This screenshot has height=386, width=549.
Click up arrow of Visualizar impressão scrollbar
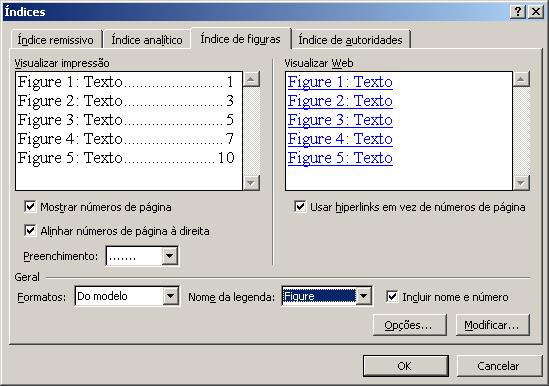[251, 79]
